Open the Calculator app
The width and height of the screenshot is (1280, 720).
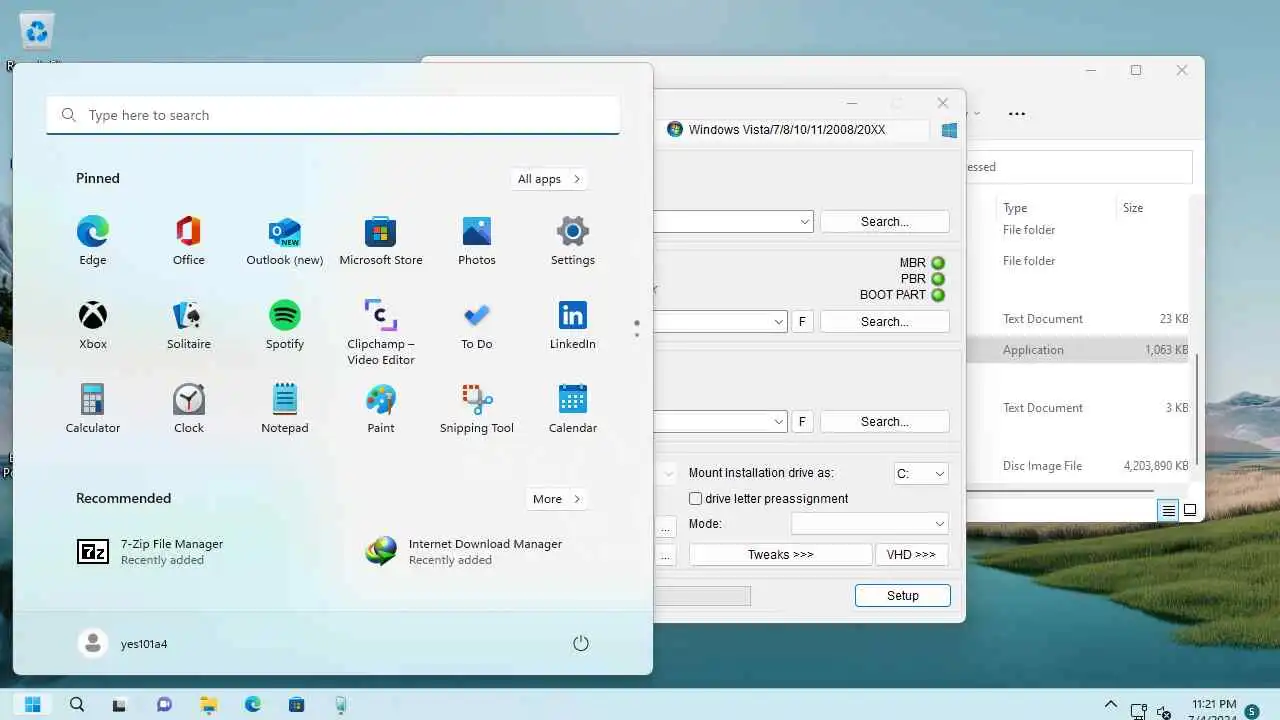click(93, 409)
